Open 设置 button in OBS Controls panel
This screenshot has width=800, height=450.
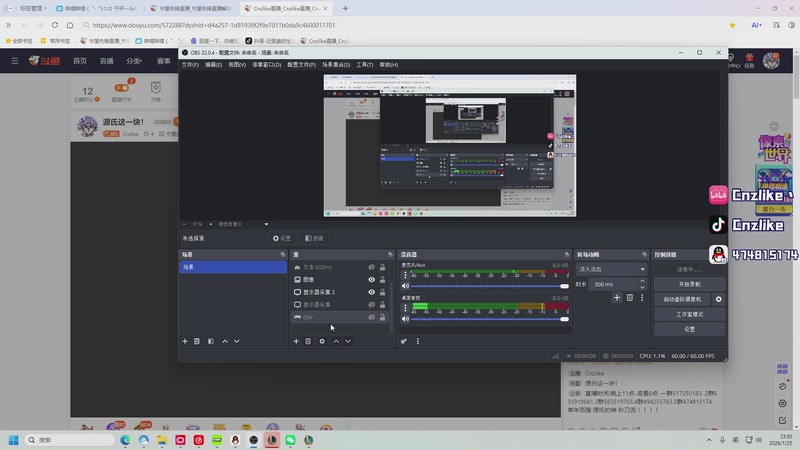689,330
